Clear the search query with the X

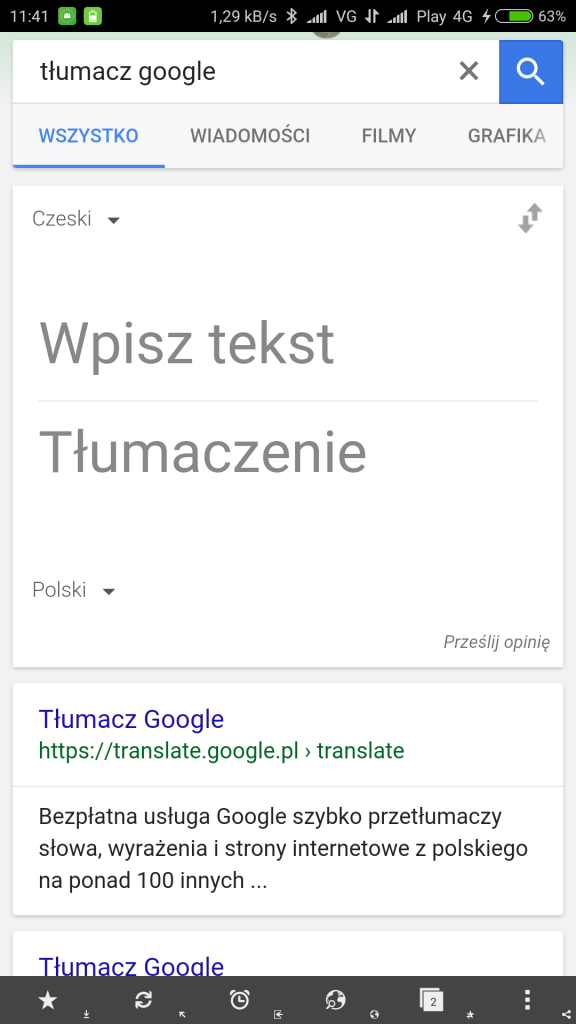(468, 70)
